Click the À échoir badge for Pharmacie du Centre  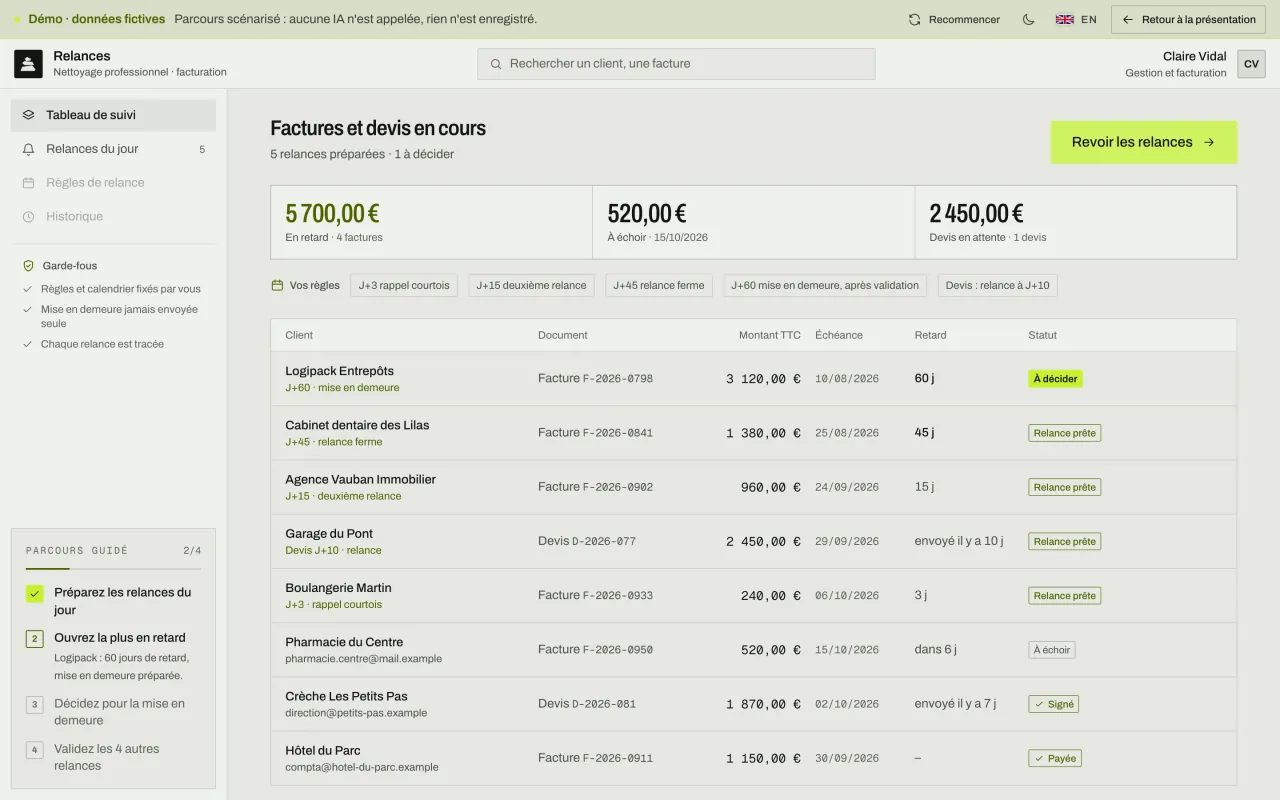(x=1052, y=650)
